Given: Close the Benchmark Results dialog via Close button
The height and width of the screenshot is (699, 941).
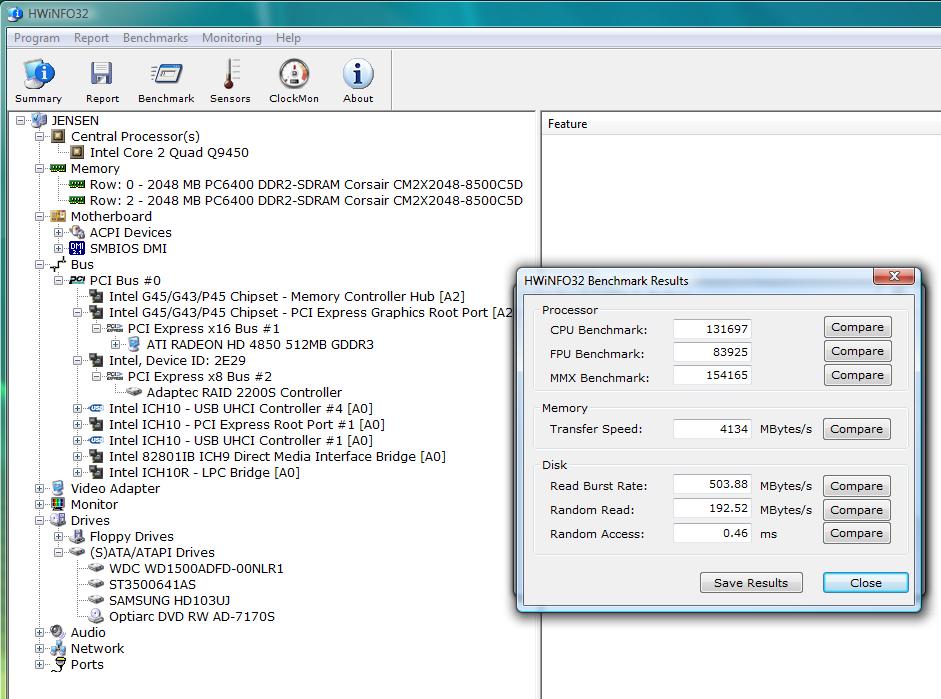Looking at the screenshot, I should 865,583.
